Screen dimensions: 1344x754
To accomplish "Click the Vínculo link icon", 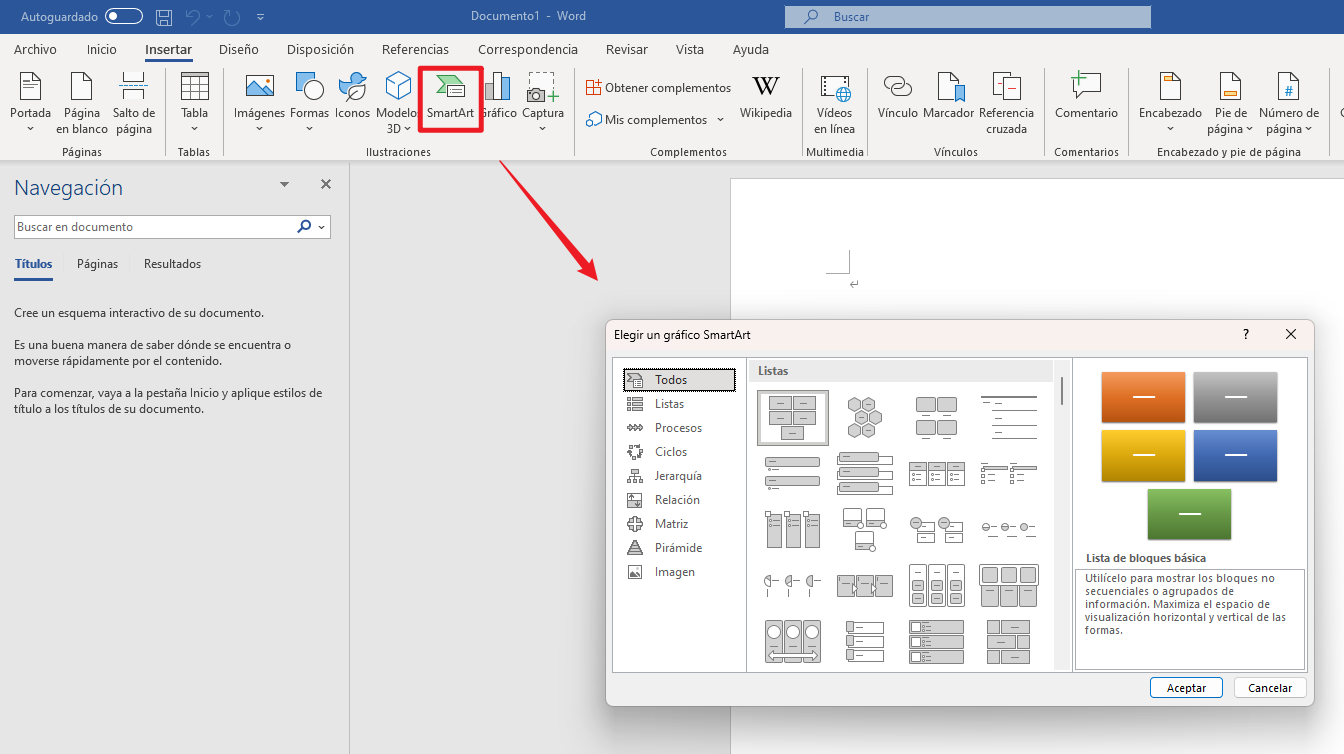I will [898, 87].
